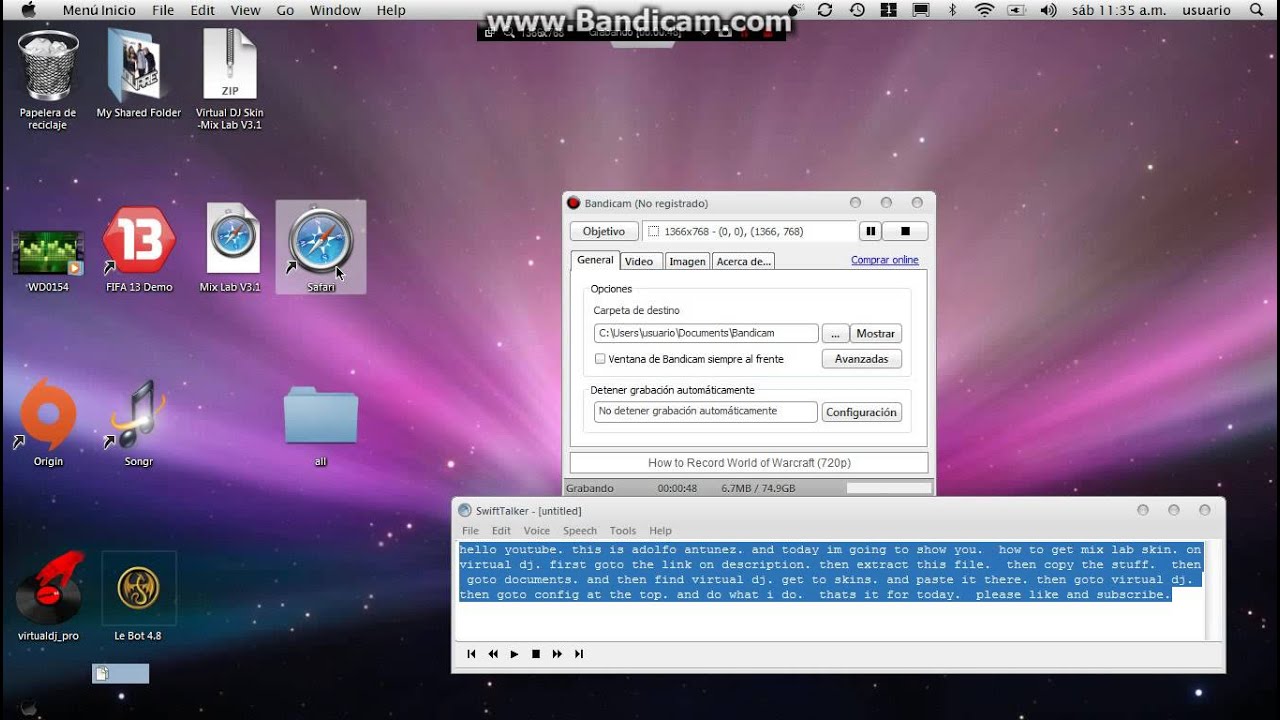Stop the Bandicam recording

(x=905, y=231)
